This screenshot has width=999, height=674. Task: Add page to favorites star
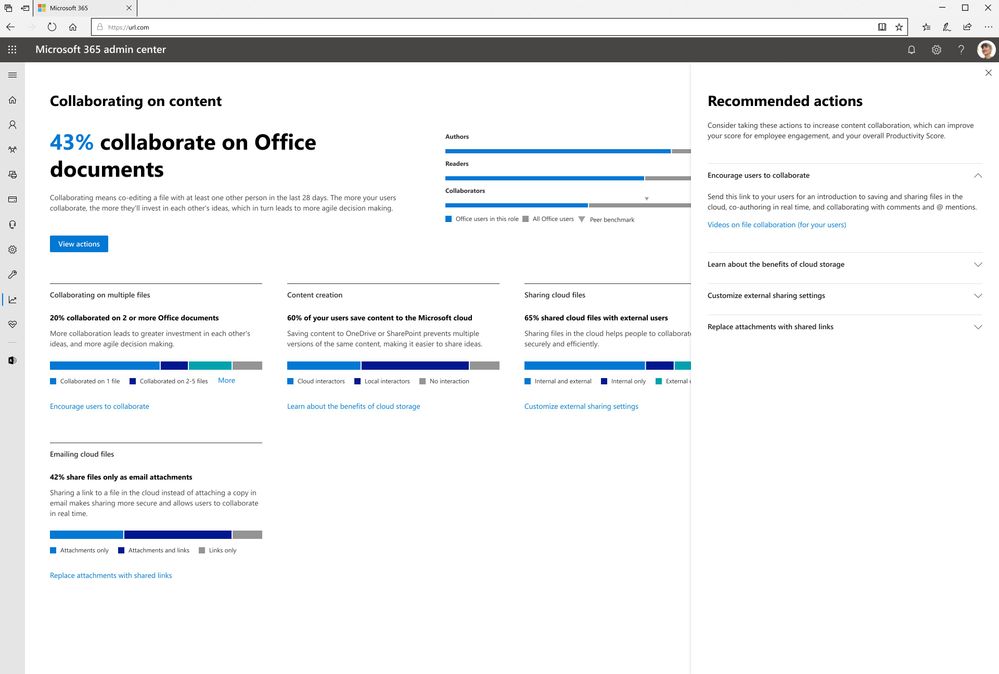899,27
